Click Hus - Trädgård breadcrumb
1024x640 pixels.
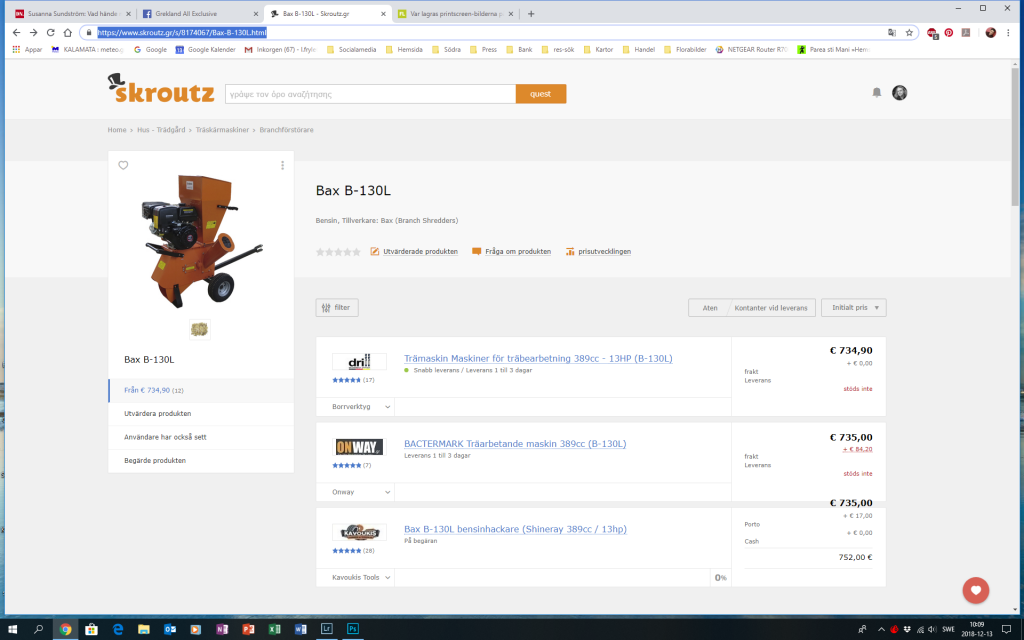[161, 130]
